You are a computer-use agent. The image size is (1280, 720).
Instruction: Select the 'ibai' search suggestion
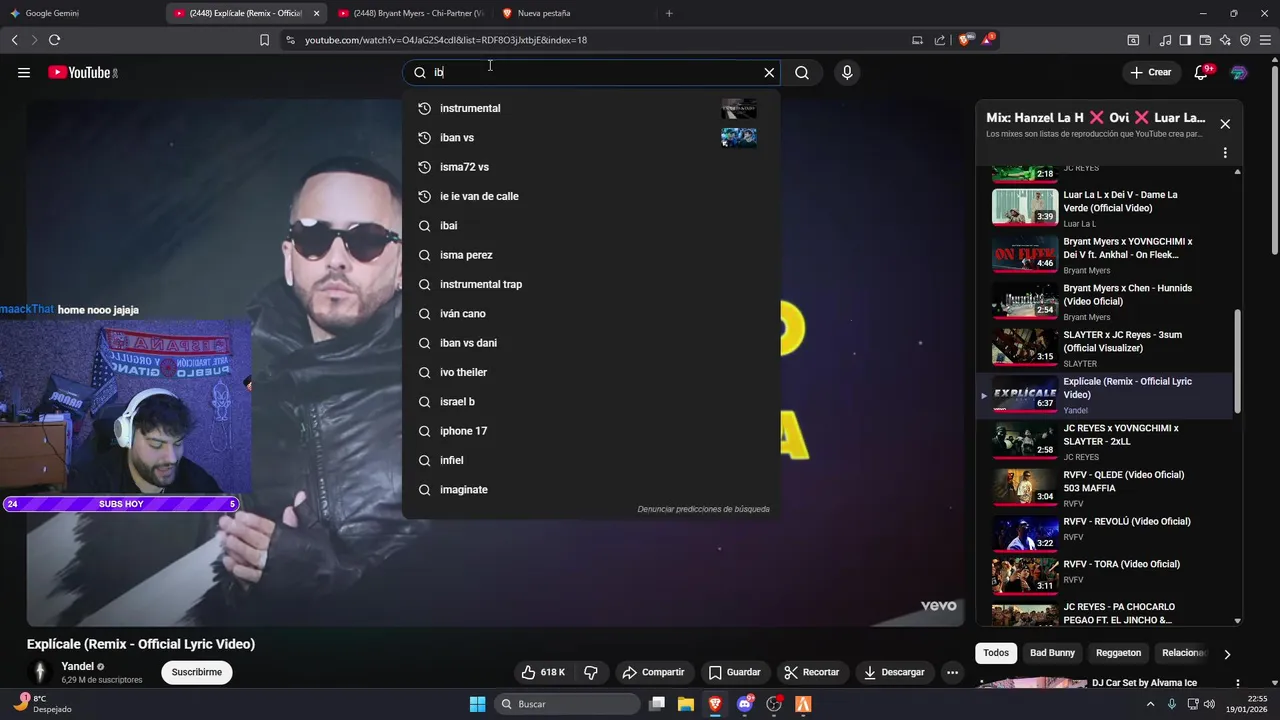[x=590, y=225]
